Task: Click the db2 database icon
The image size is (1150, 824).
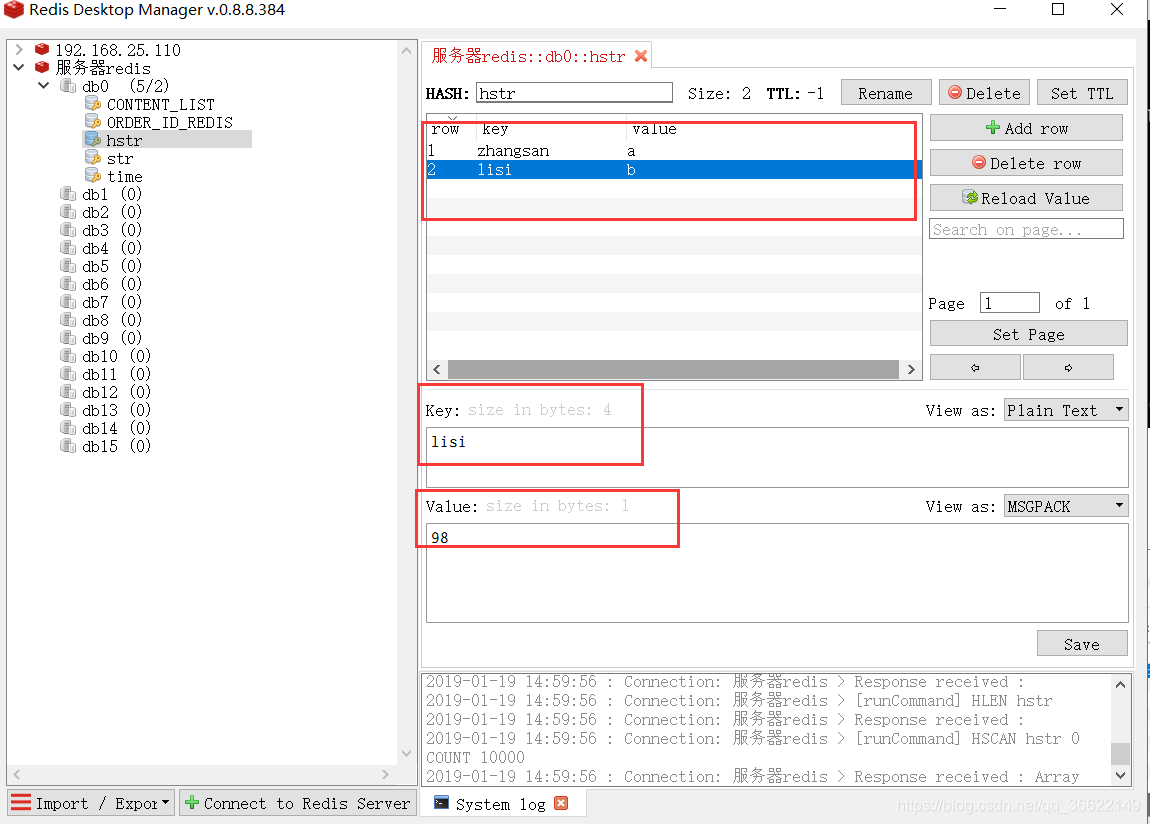Action: (x=68, y=212)
